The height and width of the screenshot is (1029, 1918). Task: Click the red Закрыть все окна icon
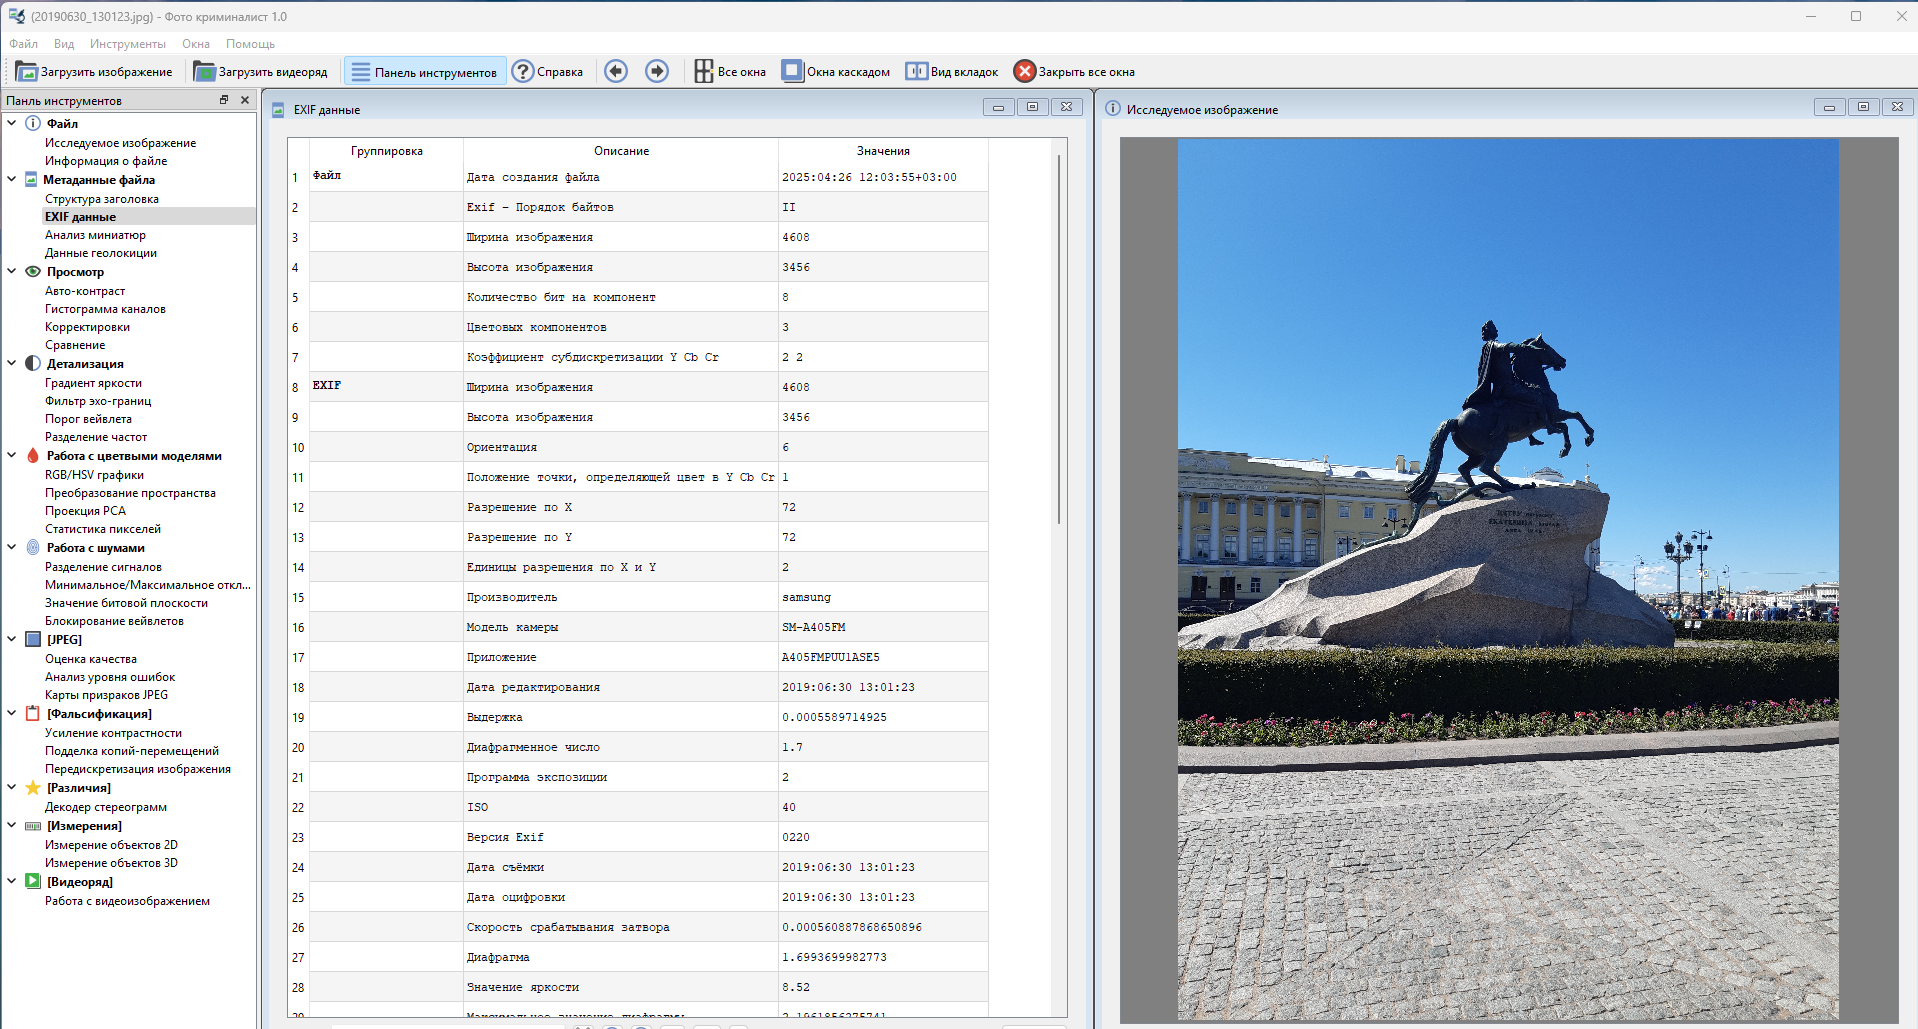click(x=1024, y=71)
